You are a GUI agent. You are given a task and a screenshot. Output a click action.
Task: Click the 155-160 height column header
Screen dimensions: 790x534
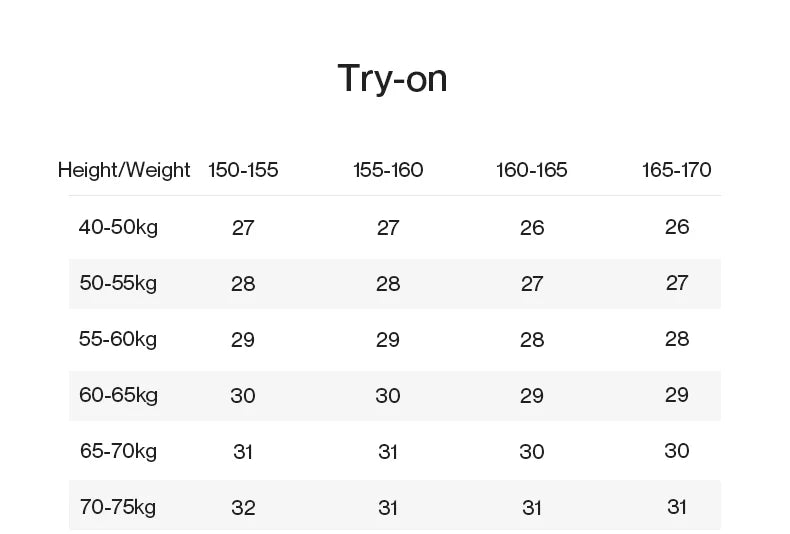tap(388, 170)
